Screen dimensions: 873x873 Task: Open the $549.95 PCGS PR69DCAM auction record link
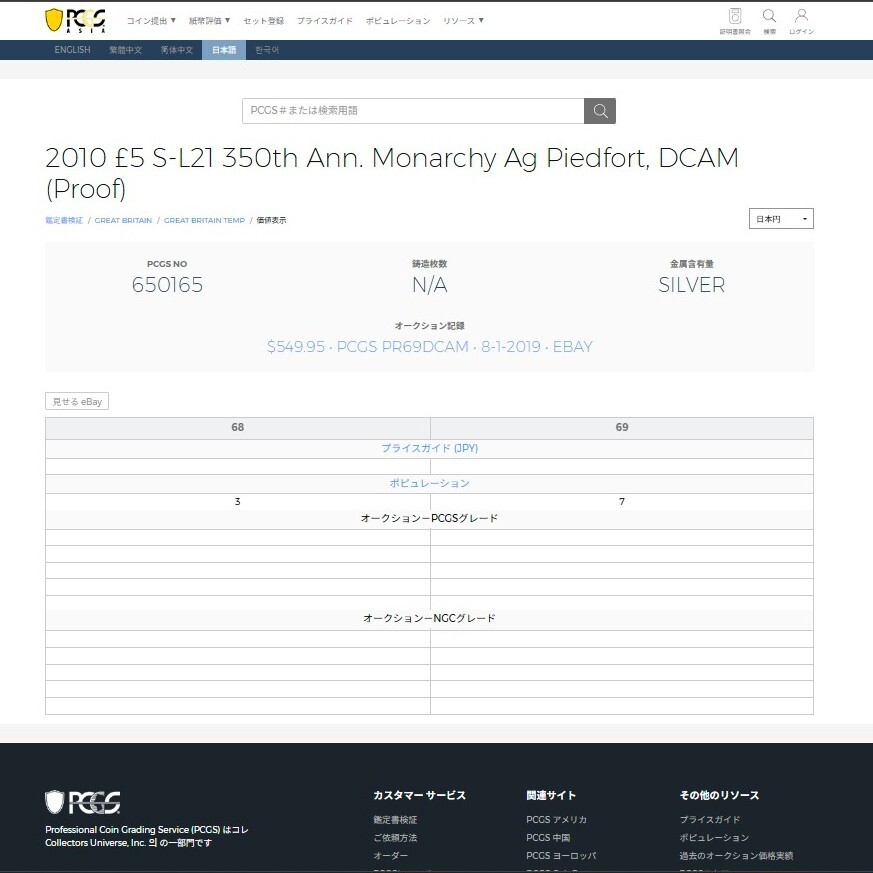(429, 347)
